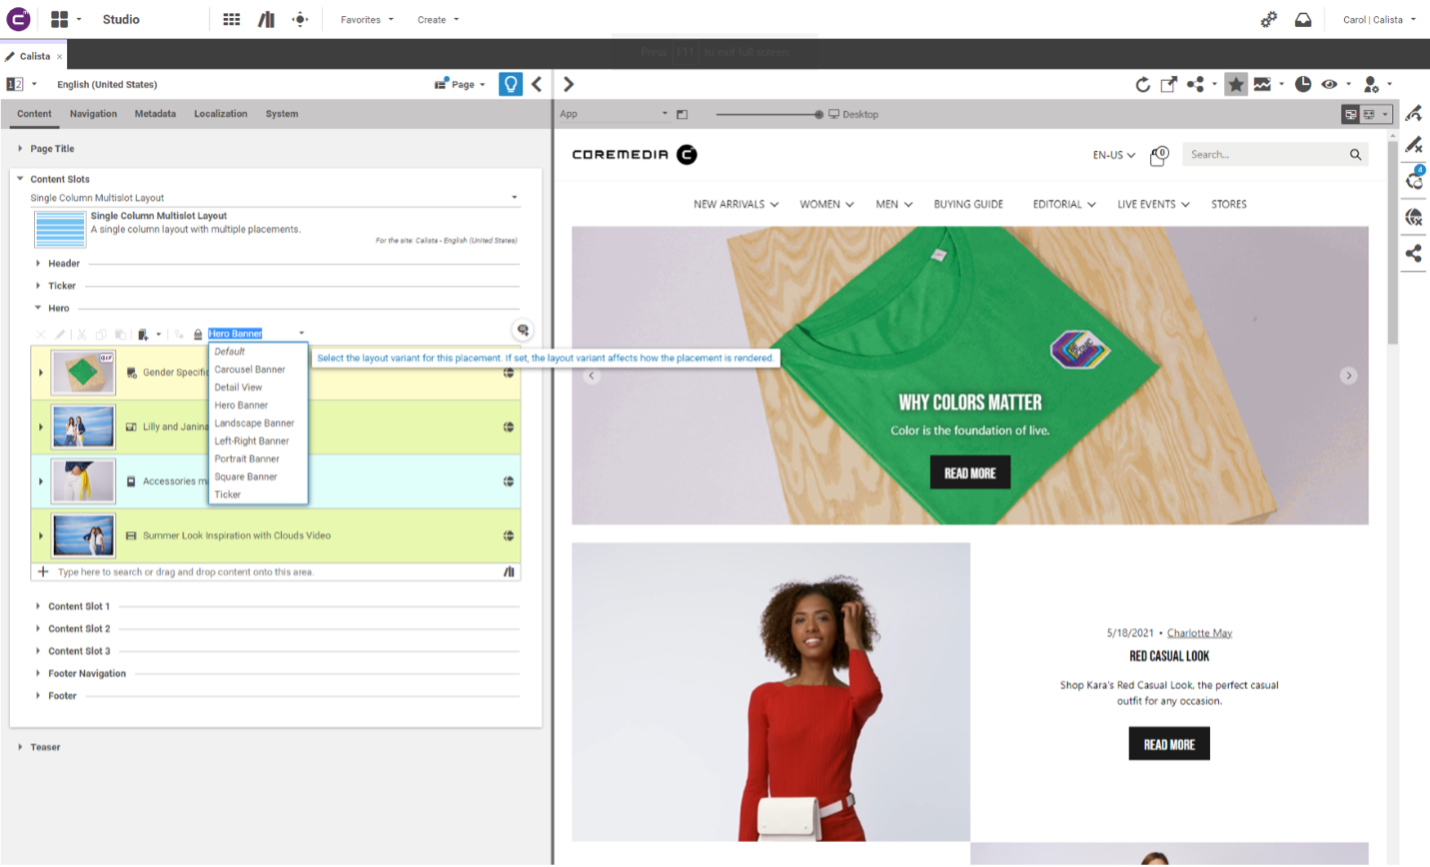Open the dashboard tiles menu icon
1430x867 pixels.
(x=60, y=19)
